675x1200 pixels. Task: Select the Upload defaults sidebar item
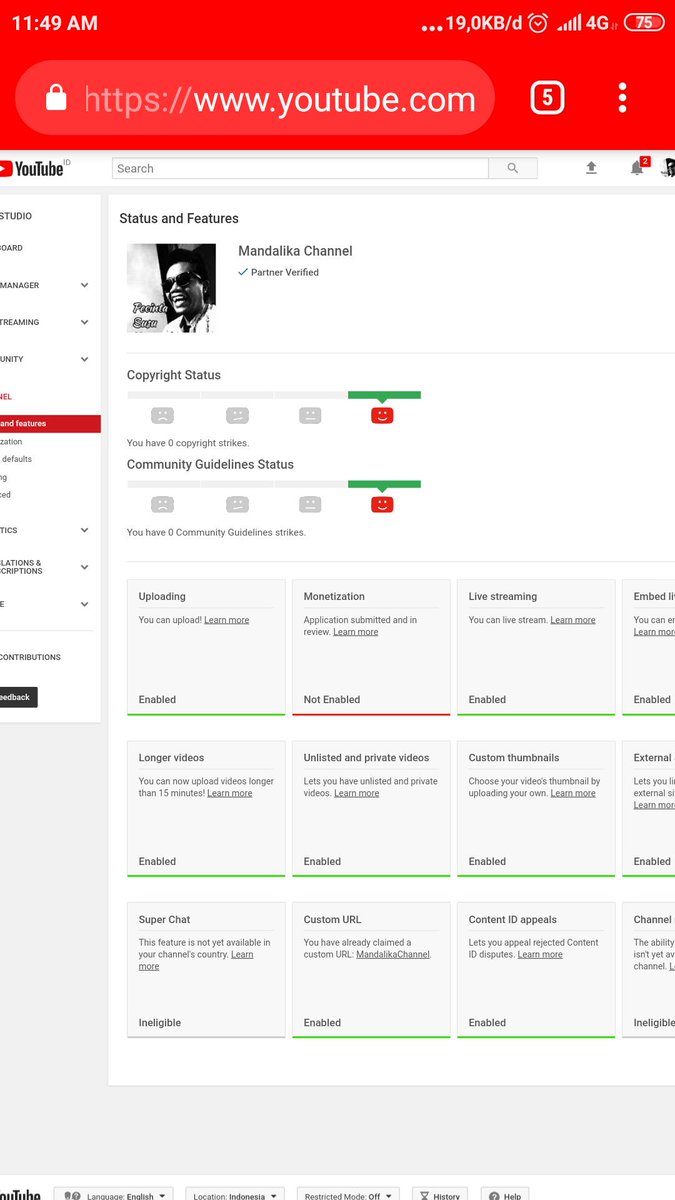point(17,459)
